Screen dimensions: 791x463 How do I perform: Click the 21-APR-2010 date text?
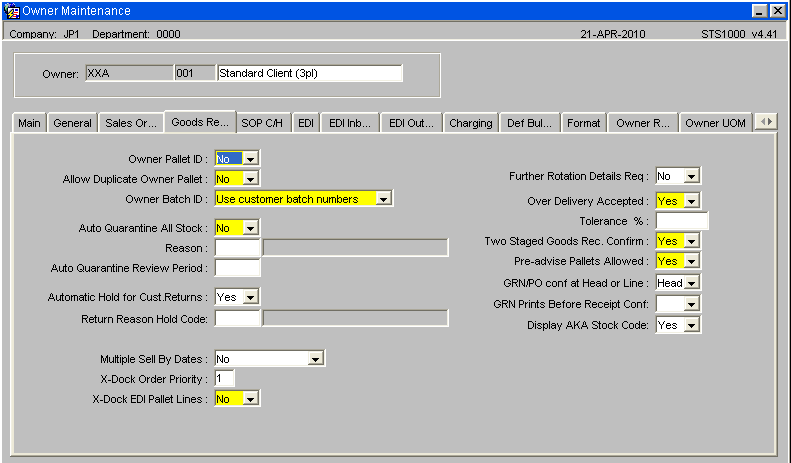pyautogui.click(x=612, y=34)
